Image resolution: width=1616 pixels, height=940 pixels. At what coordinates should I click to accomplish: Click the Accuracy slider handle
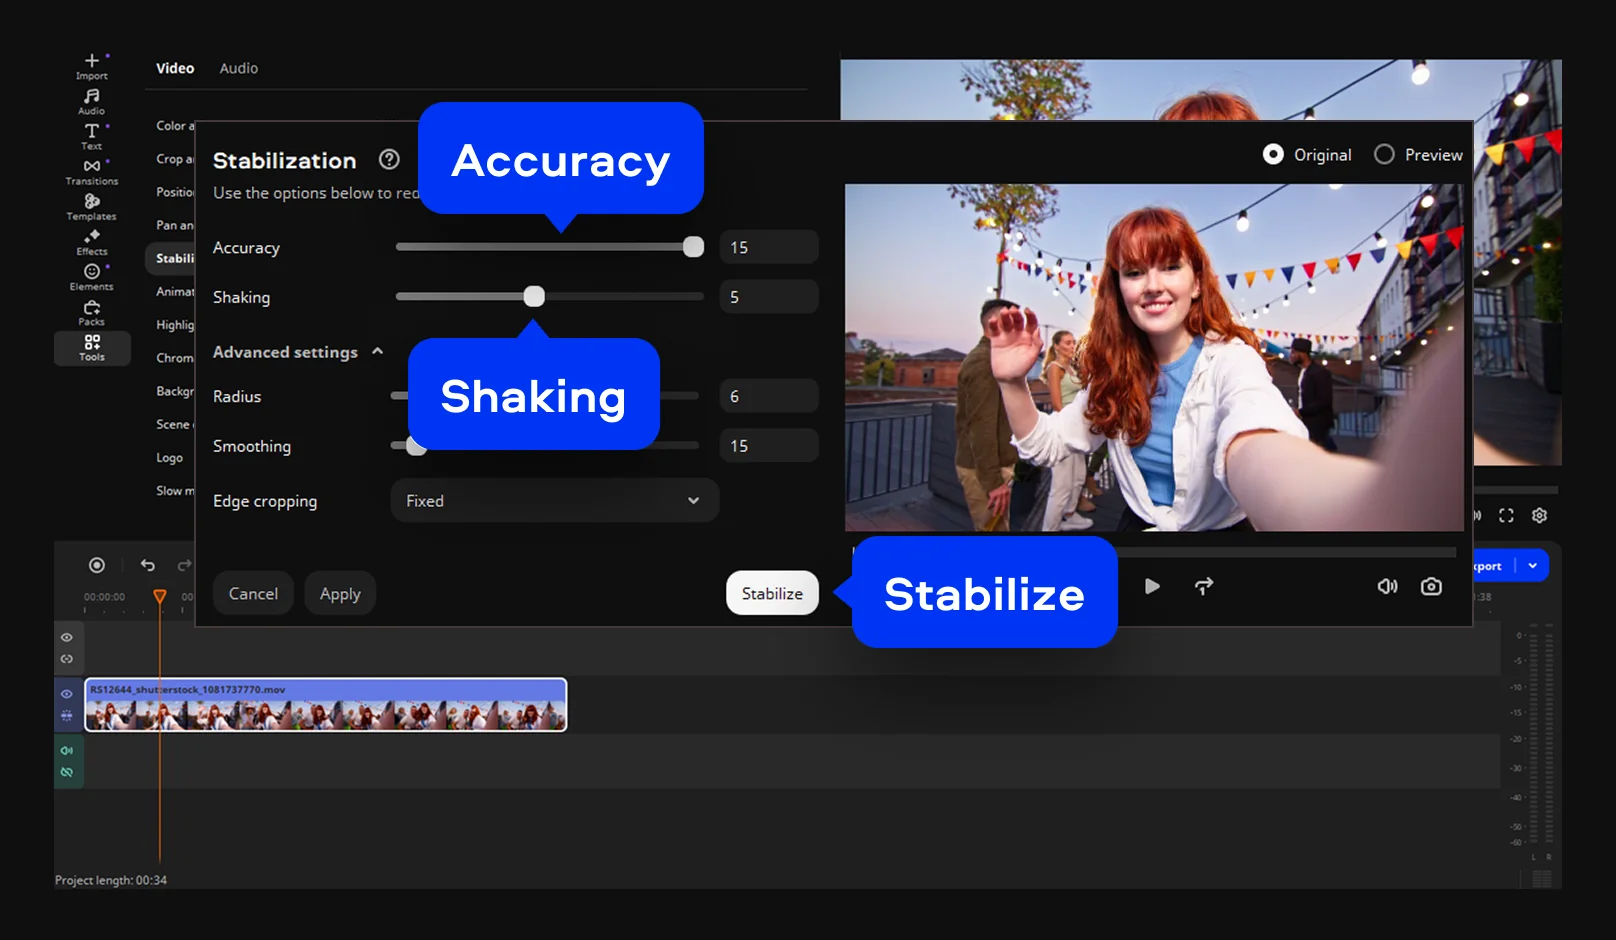coord(693,247)
